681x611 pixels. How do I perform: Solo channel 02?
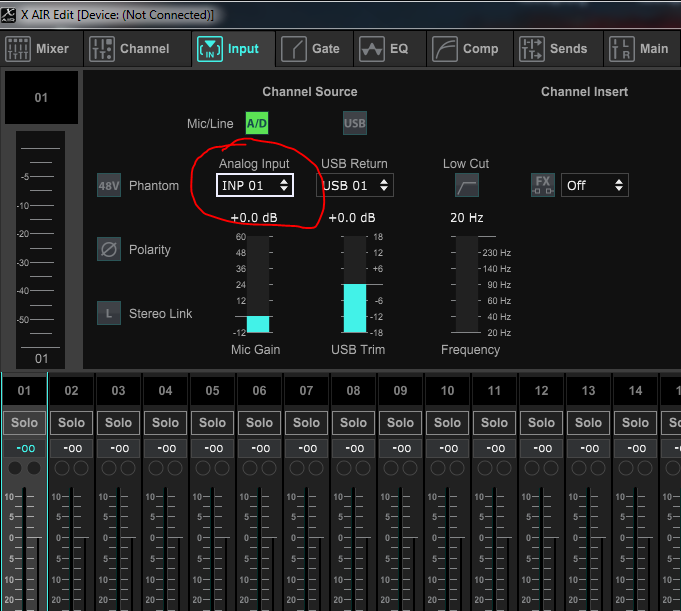(71, 423)
